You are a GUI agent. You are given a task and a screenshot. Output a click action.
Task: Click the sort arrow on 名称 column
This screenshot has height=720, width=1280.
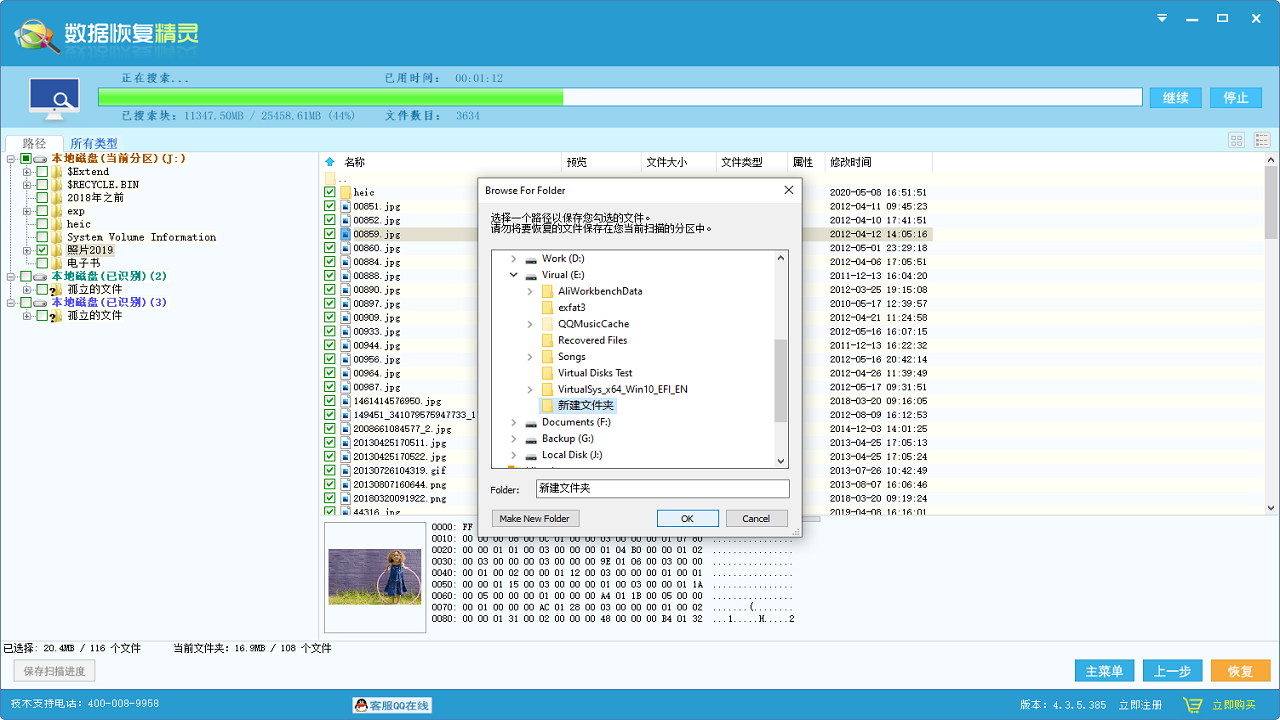click(x=330, y=161)
